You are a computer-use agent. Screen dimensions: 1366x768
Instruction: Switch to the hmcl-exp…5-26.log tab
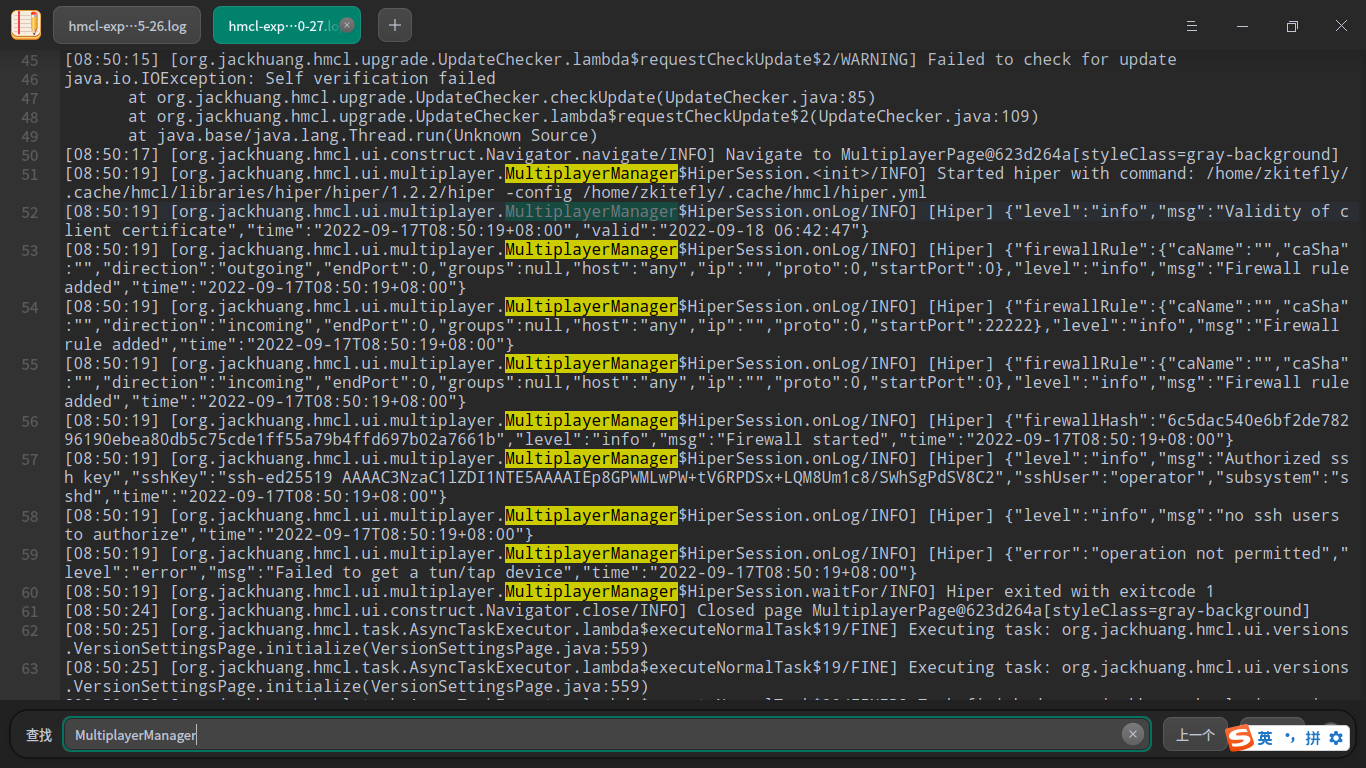[x=127, y=25]
